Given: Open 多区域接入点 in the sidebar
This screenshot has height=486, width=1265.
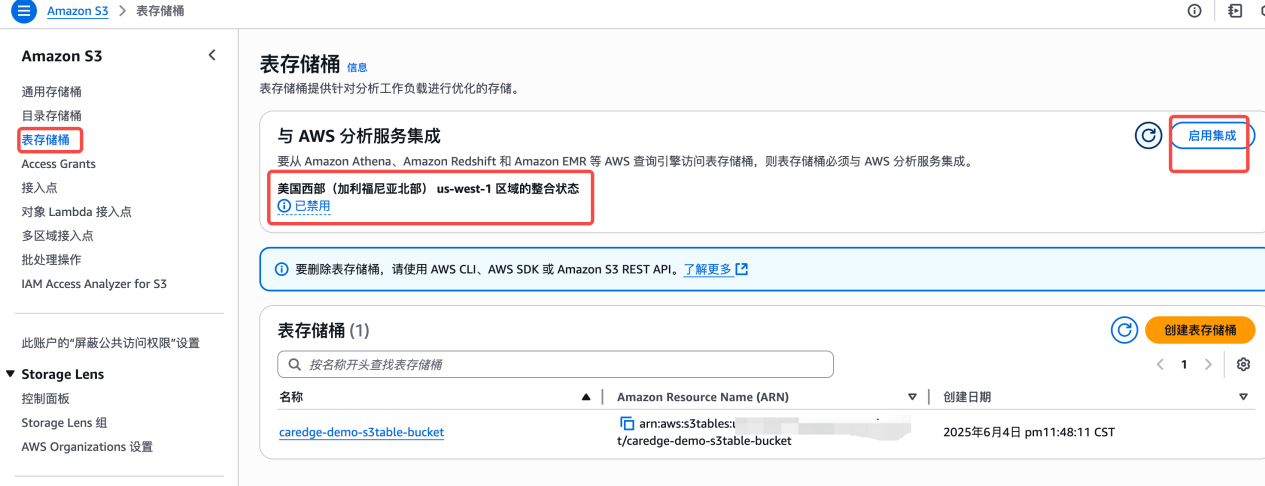Looking at the screenshot, I should pos(58,235).
